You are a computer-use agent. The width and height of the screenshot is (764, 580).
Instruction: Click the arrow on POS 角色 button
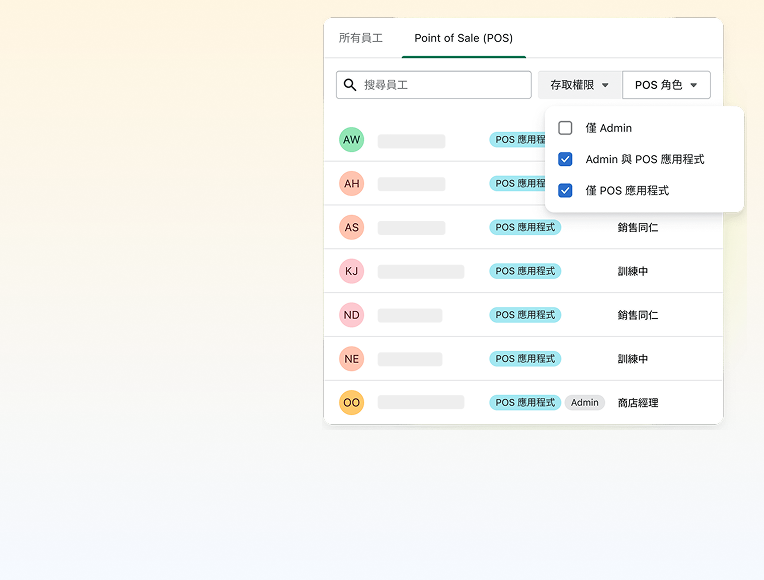point(694,86)
